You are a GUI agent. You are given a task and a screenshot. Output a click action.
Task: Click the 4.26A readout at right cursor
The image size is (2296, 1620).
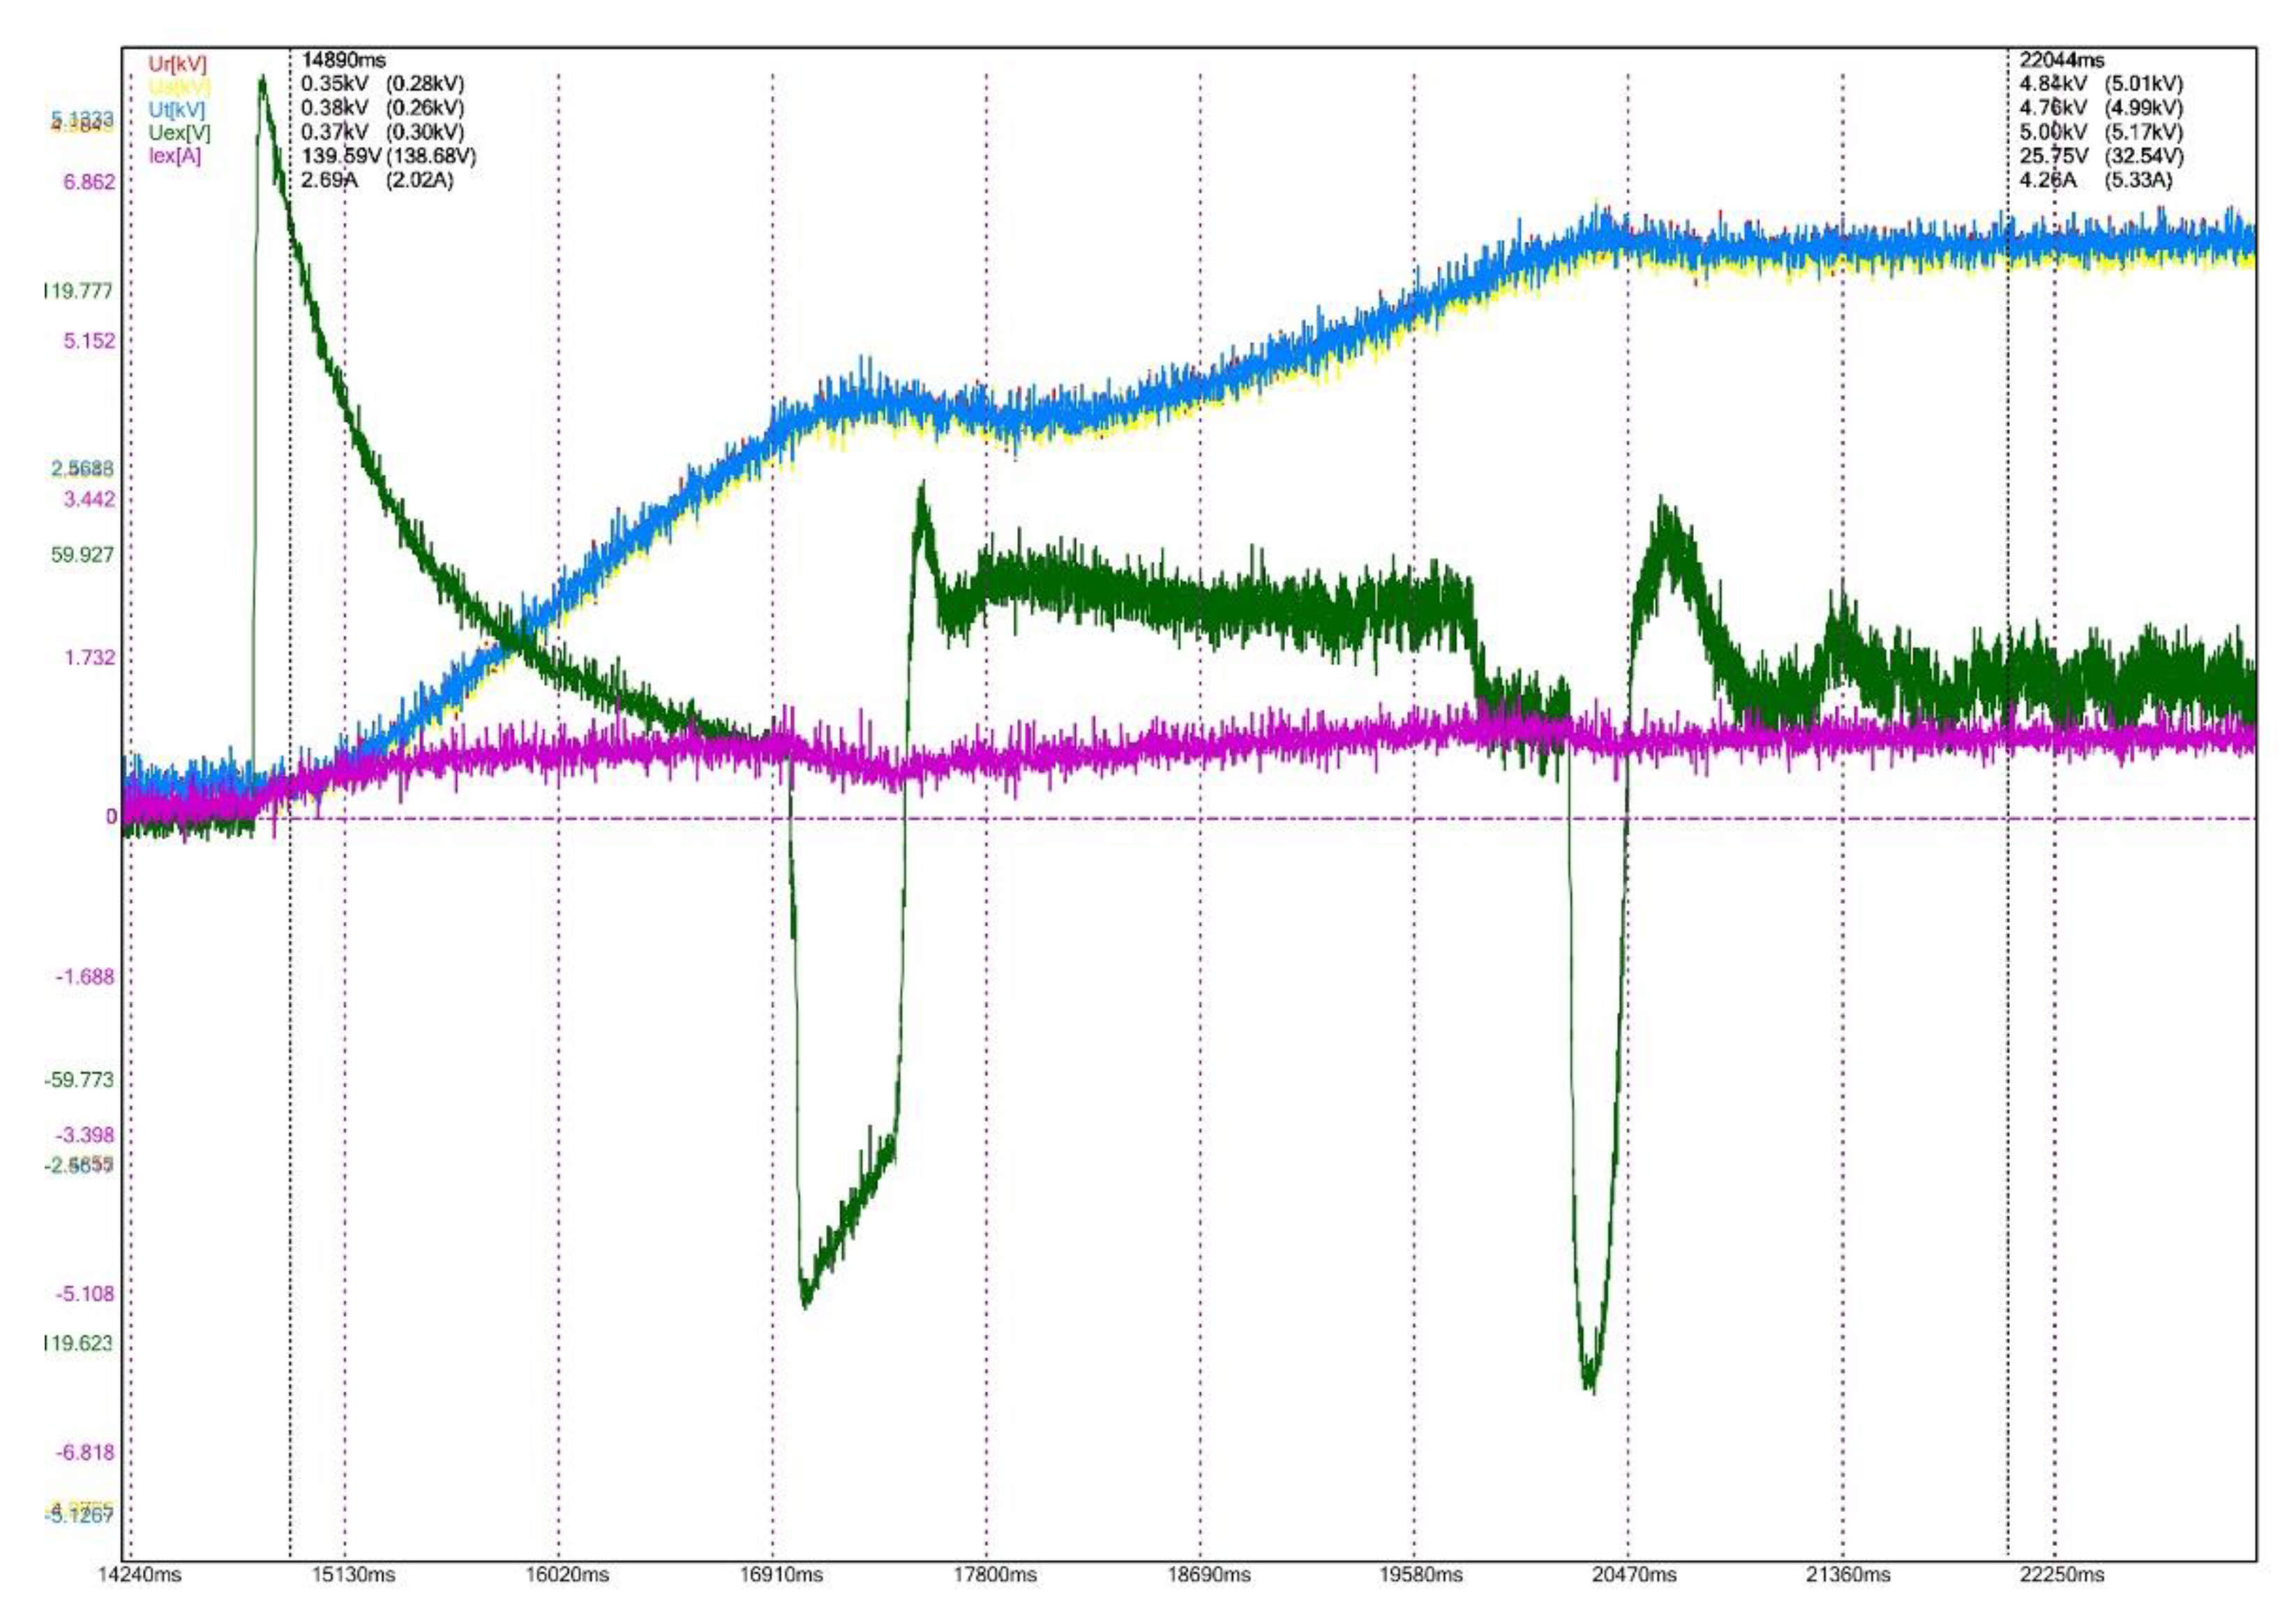[2048, 180]
